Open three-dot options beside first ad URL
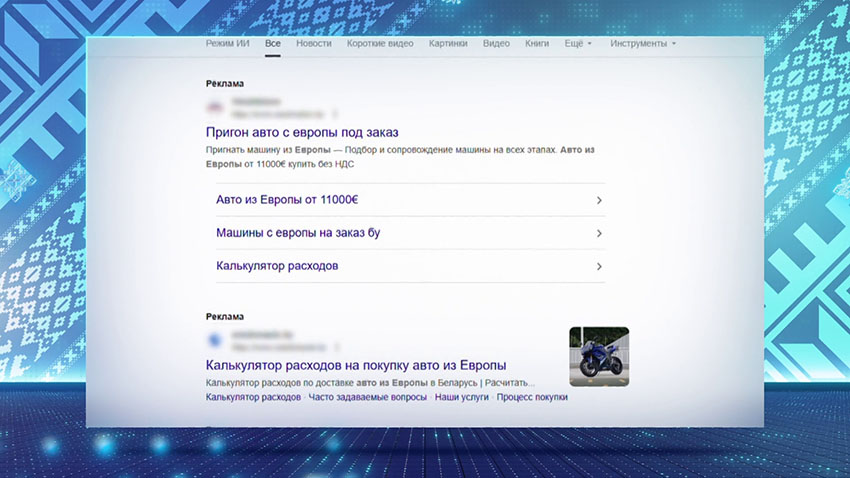 tap(335, 114)
